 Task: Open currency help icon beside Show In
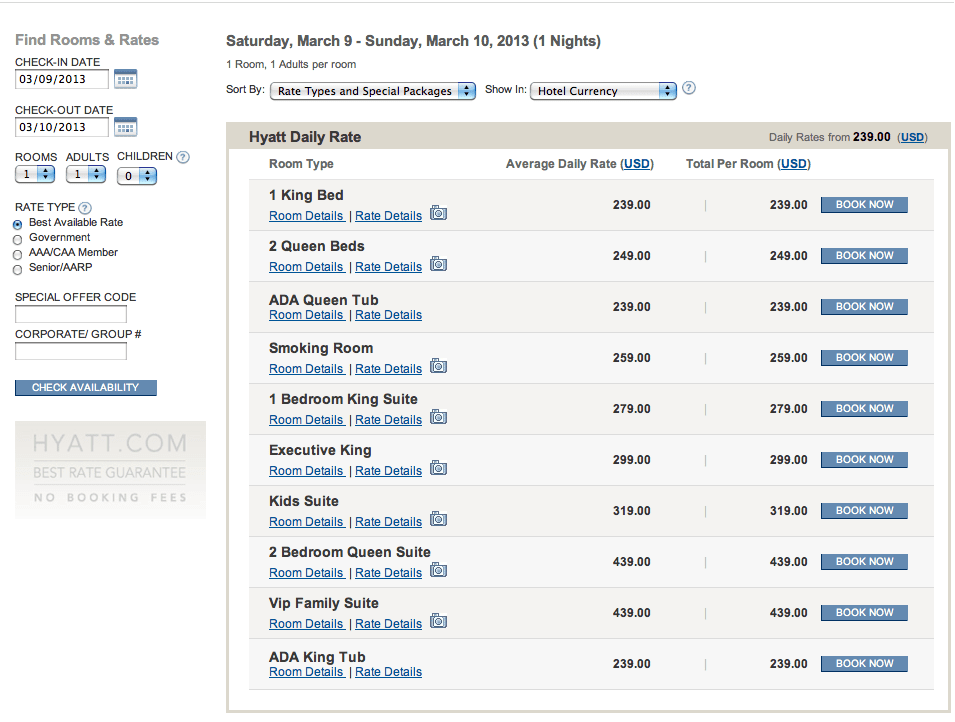point(689,88)
